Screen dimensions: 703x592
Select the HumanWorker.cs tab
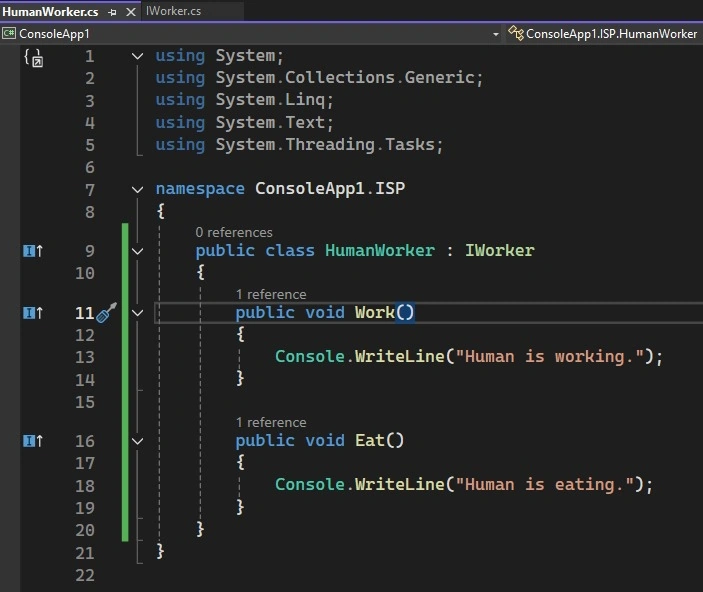(x=50, y=12)
